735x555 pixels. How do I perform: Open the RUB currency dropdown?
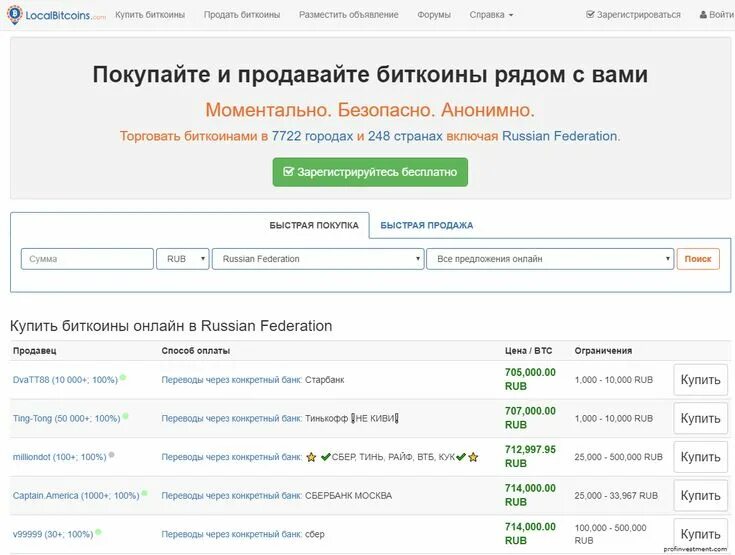[183, 259]
